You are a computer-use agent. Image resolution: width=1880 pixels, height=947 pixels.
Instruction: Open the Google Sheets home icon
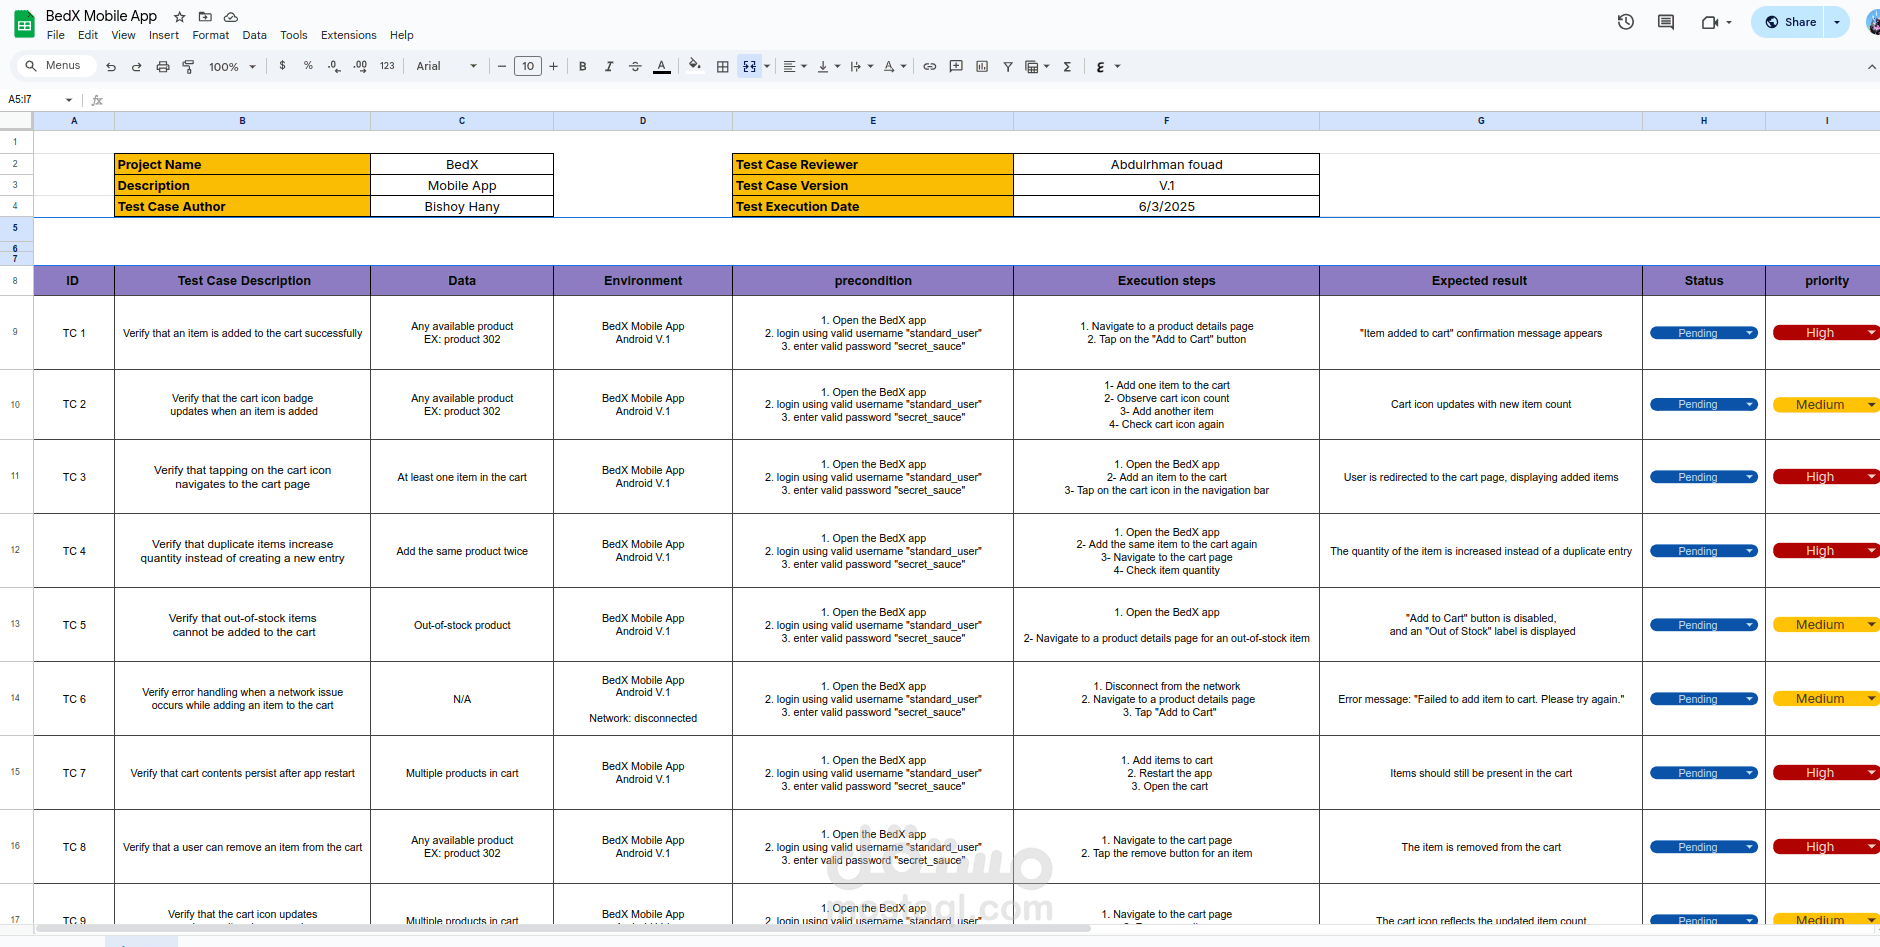coord(24,24)
